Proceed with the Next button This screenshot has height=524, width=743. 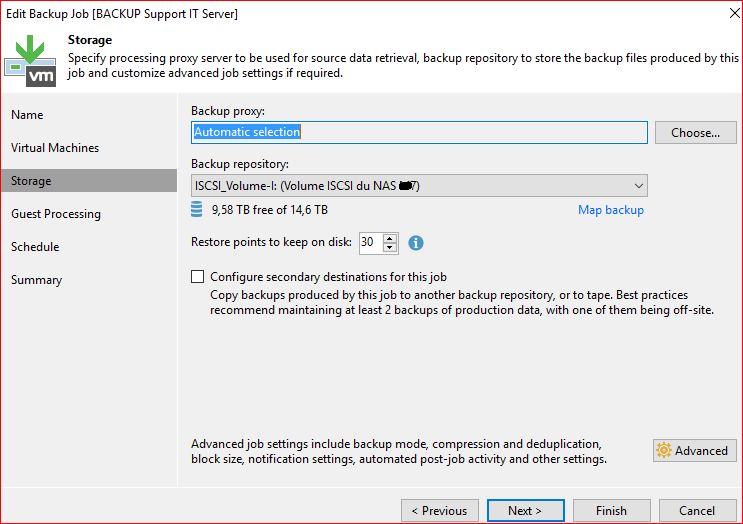click(x=525, y=510)
